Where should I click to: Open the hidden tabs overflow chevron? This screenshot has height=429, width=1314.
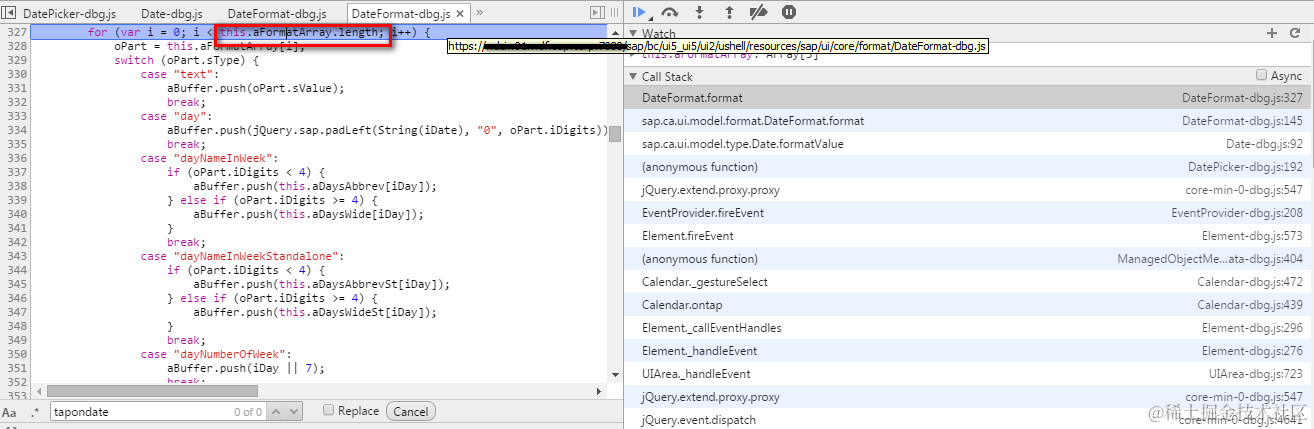point(480,13)
